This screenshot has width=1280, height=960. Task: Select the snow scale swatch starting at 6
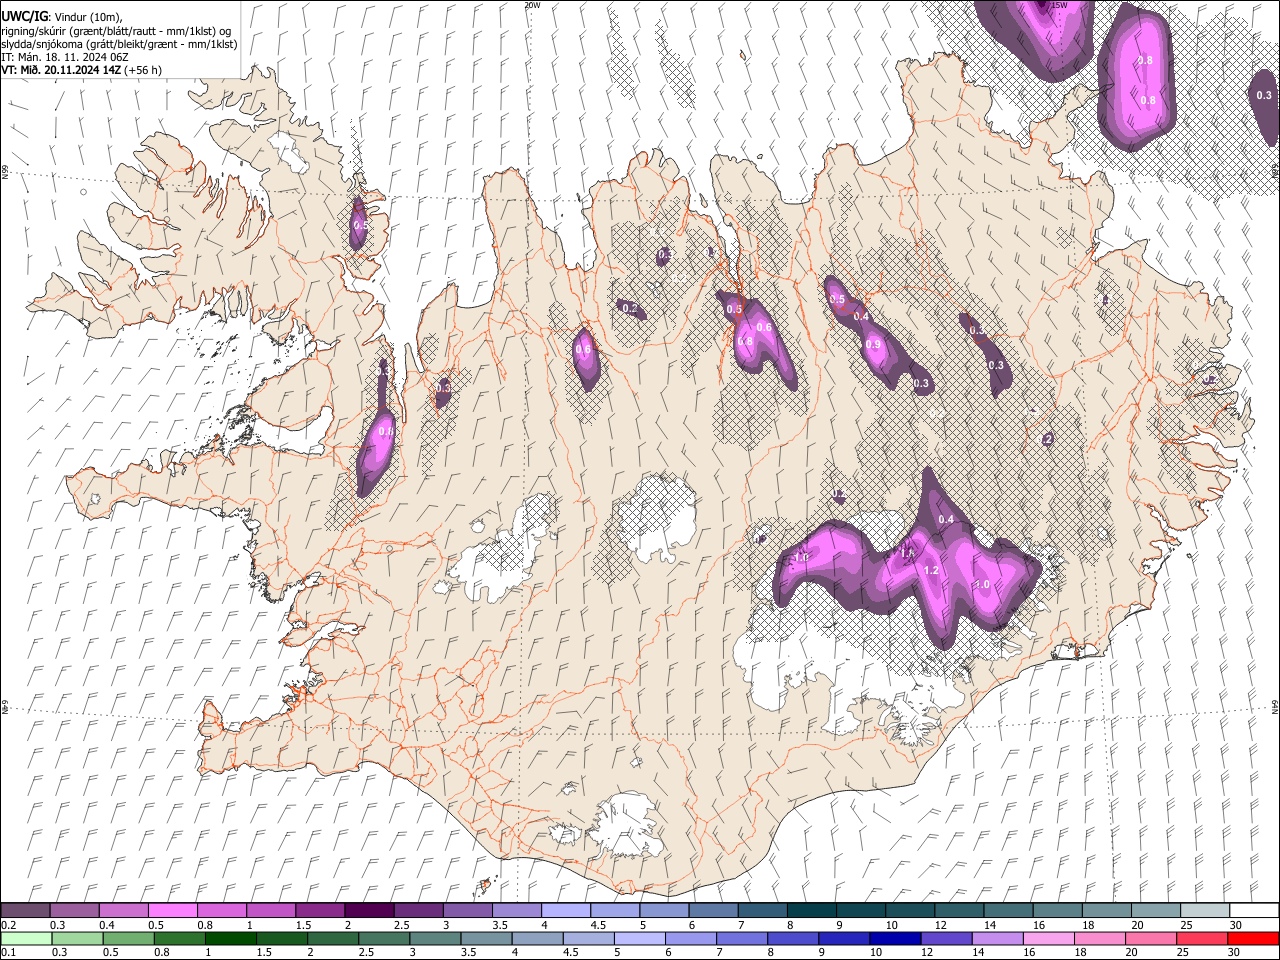(x=713, y=911)
